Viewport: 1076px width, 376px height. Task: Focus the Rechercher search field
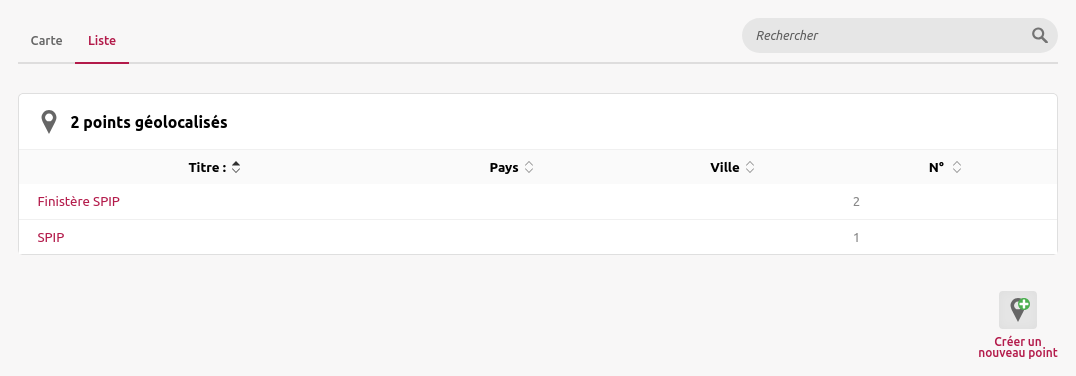[x=885, y=36]
